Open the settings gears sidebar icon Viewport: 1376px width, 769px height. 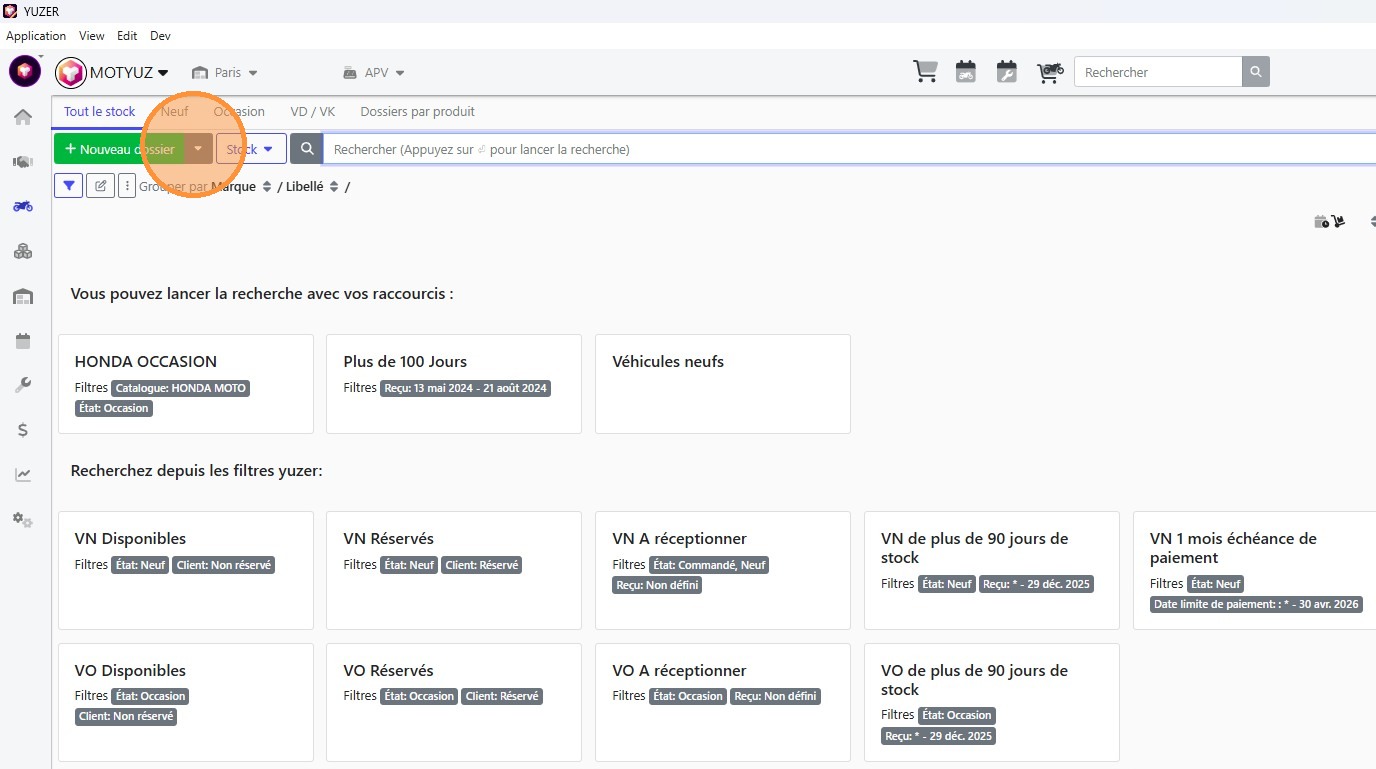pos(23,520)
